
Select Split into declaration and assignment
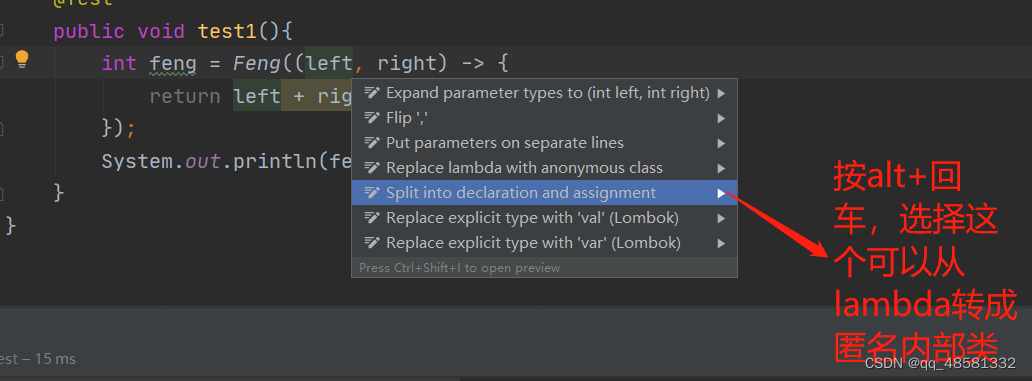click(544, 193)
